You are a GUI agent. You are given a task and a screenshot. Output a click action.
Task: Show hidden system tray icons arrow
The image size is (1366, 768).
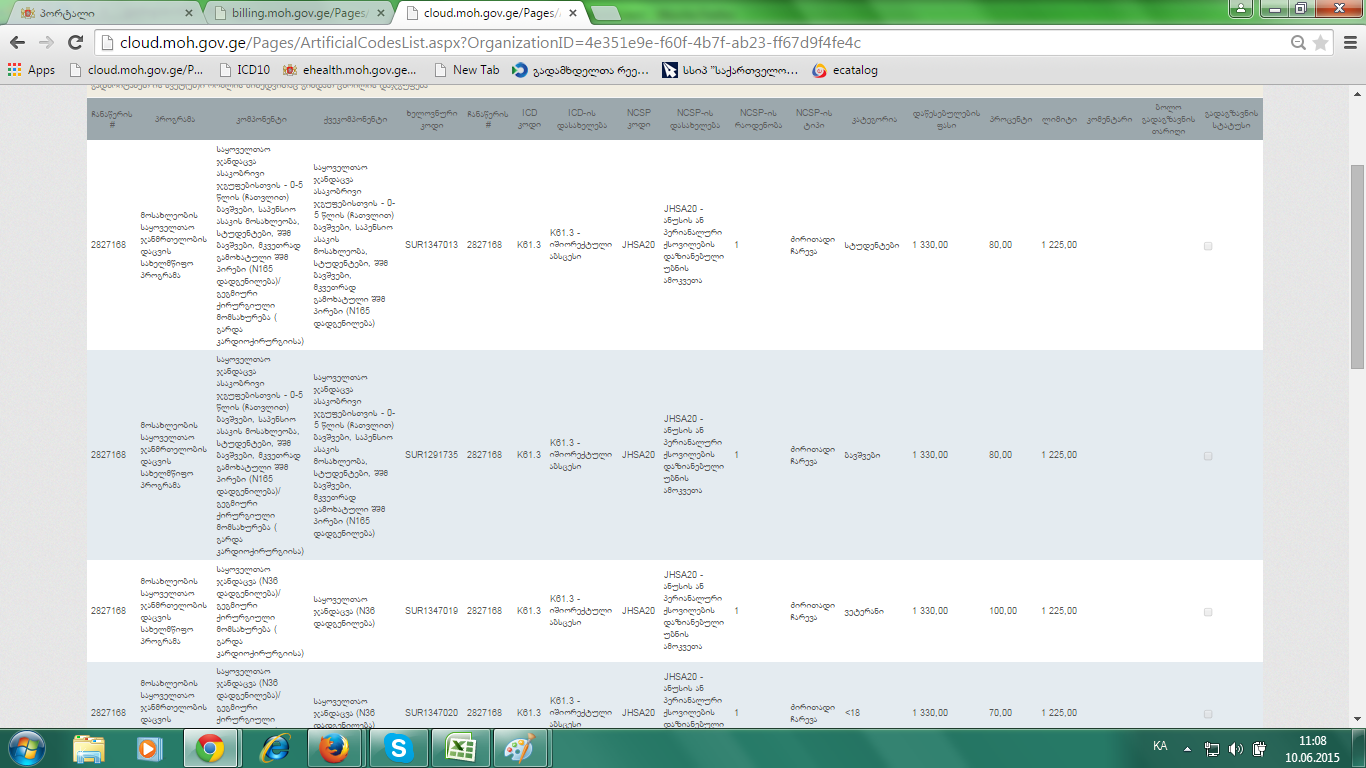1187,747
